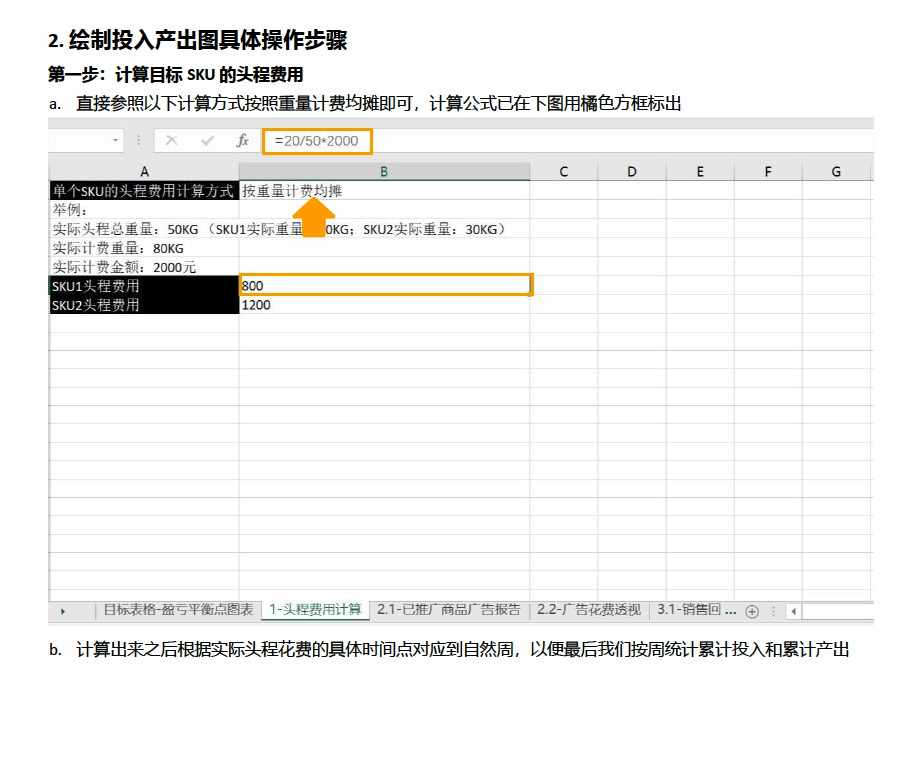The height and width of the screenshot is (766, 922).
Task: Click cell with text 举例：
Action: (x=144, y=210)
